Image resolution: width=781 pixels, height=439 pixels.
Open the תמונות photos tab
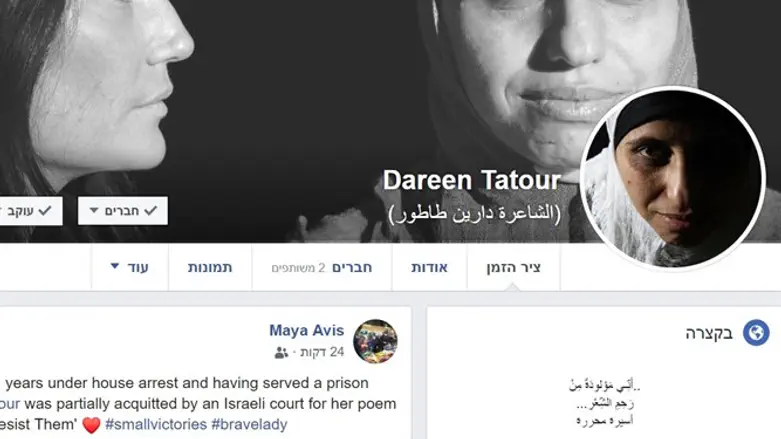(210, 268)
